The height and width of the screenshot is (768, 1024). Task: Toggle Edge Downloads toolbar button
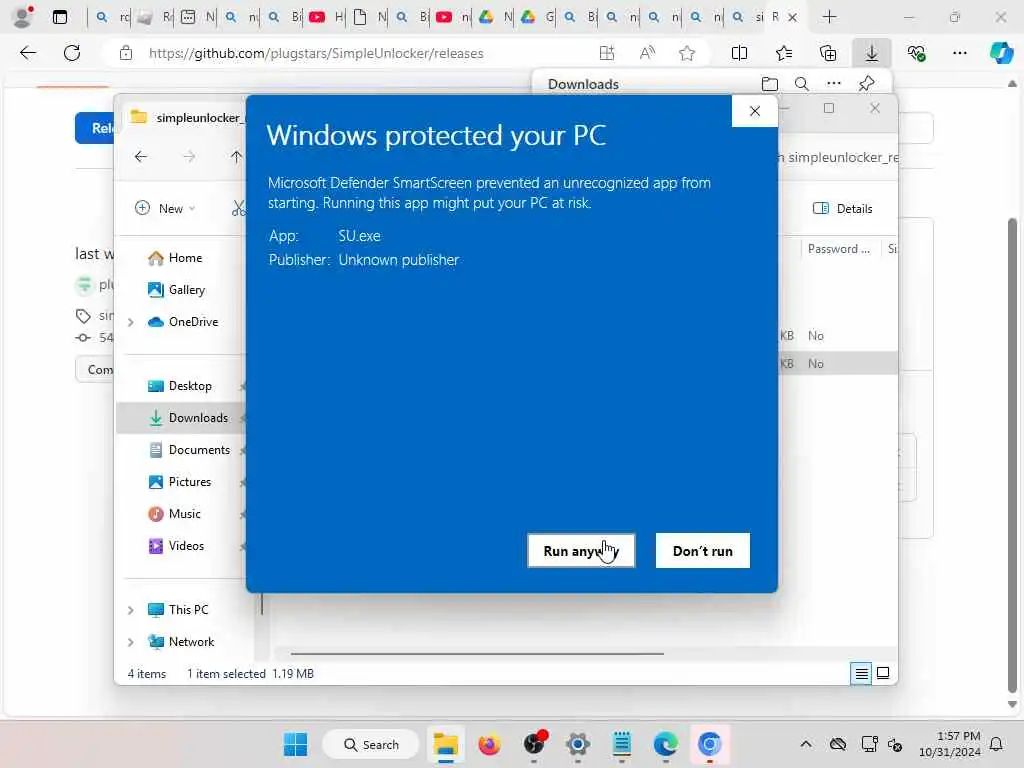coord(871,53)
